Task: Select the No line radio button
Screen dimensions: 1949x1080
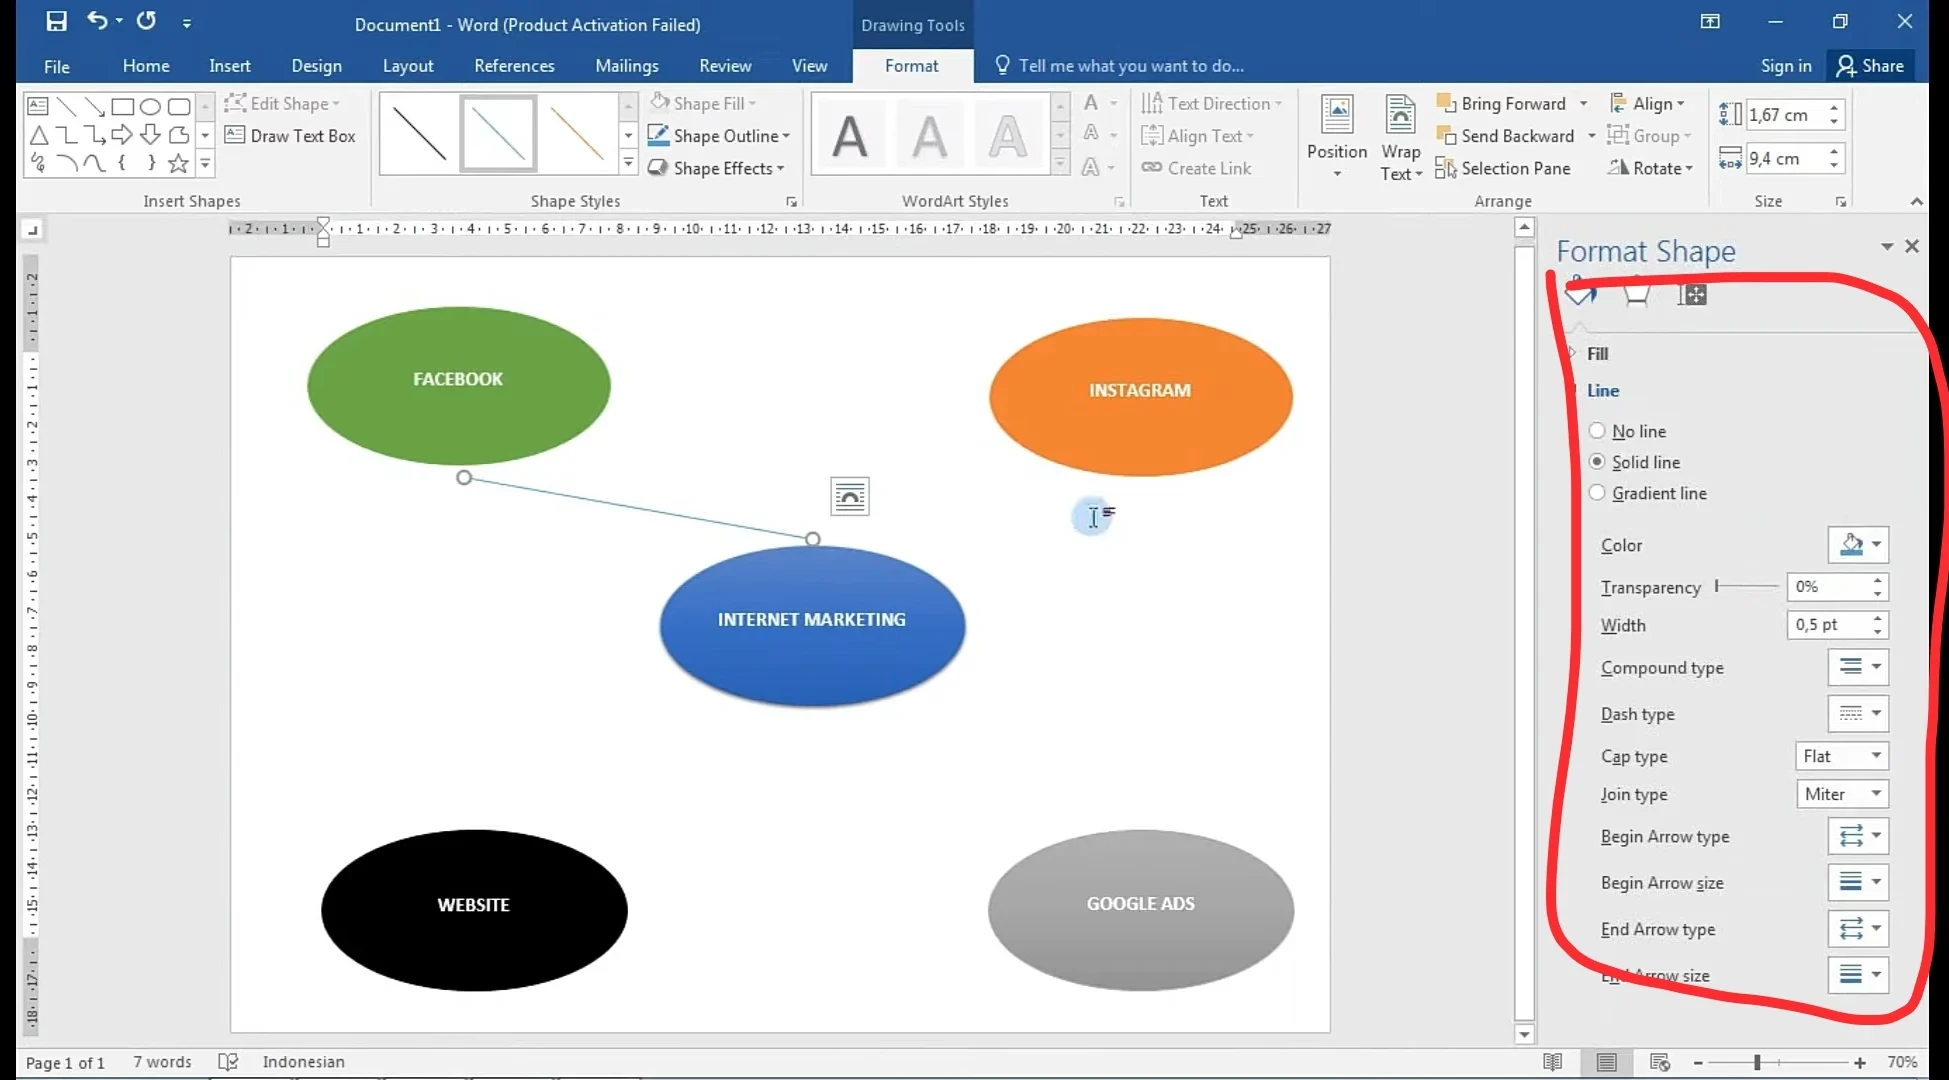Action: 1595,430
